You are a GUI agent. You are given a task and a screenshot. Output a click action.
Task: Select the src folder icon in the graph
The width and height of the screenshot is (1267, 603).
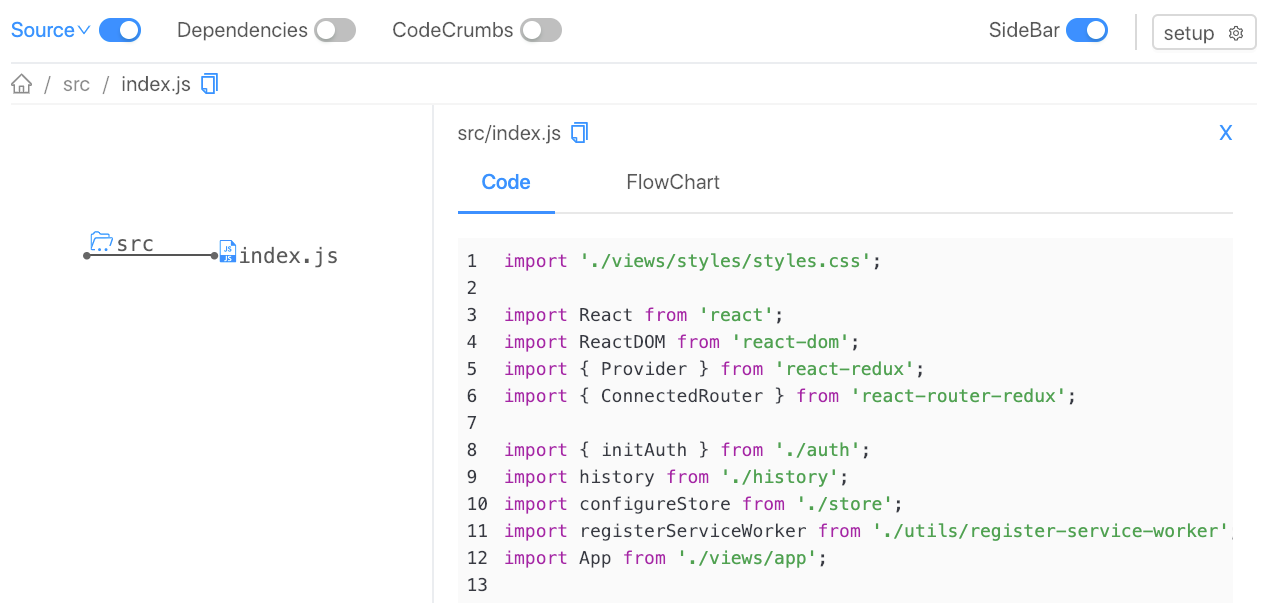(x=101, y=243)
